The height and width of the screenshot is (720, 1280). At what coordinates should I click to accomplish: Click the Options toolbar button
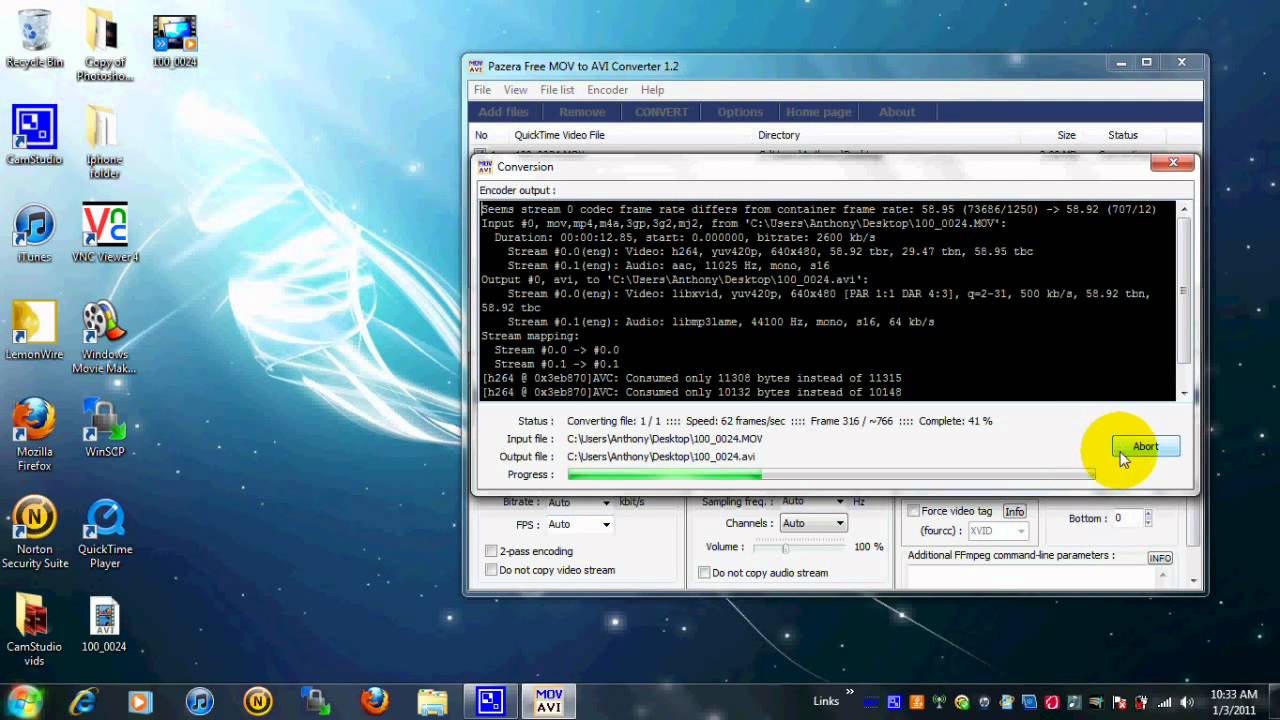click(x=740, y=112)
